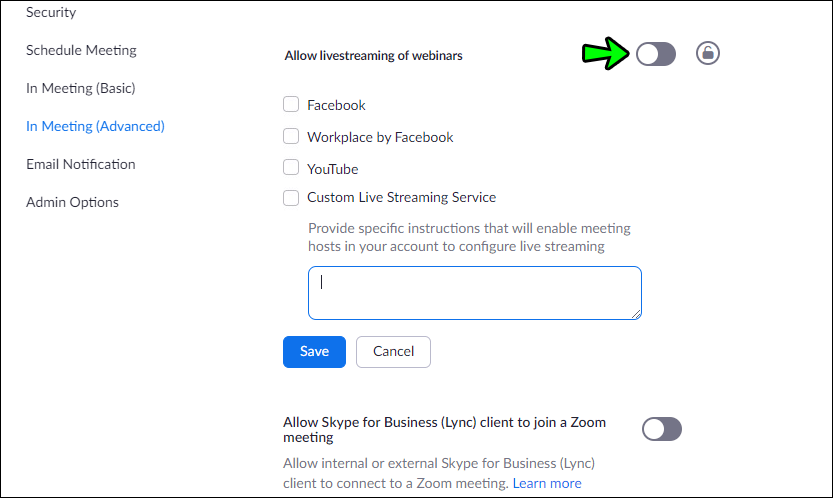
Task: Enable Custom Live Streaming Service checkbox
Action: 291,198
